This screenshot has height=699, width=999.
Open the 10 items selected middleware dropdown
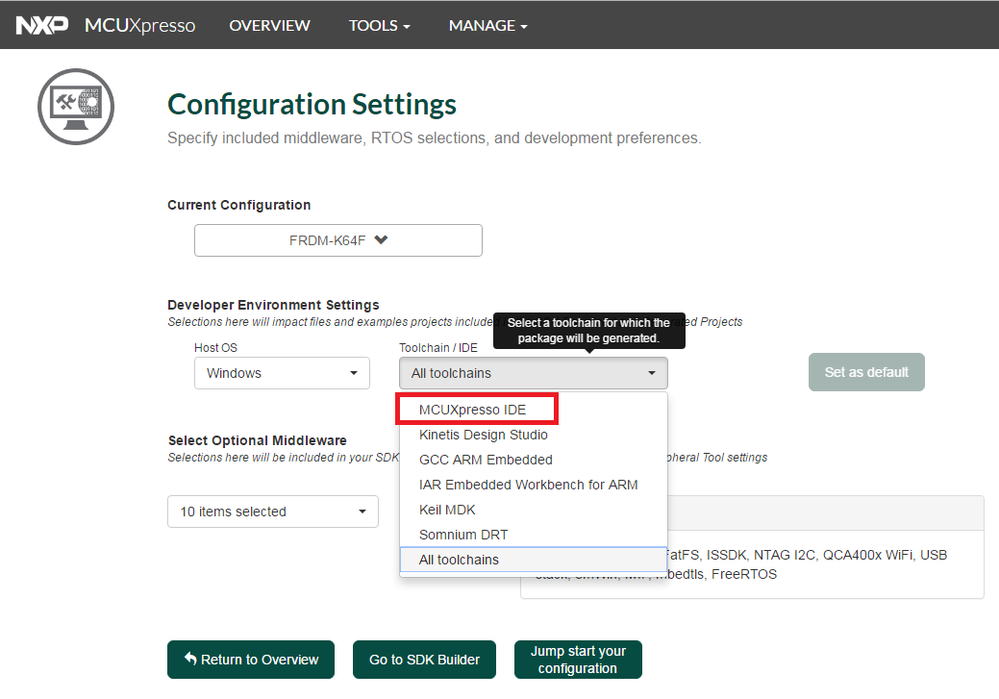[272, 511]
